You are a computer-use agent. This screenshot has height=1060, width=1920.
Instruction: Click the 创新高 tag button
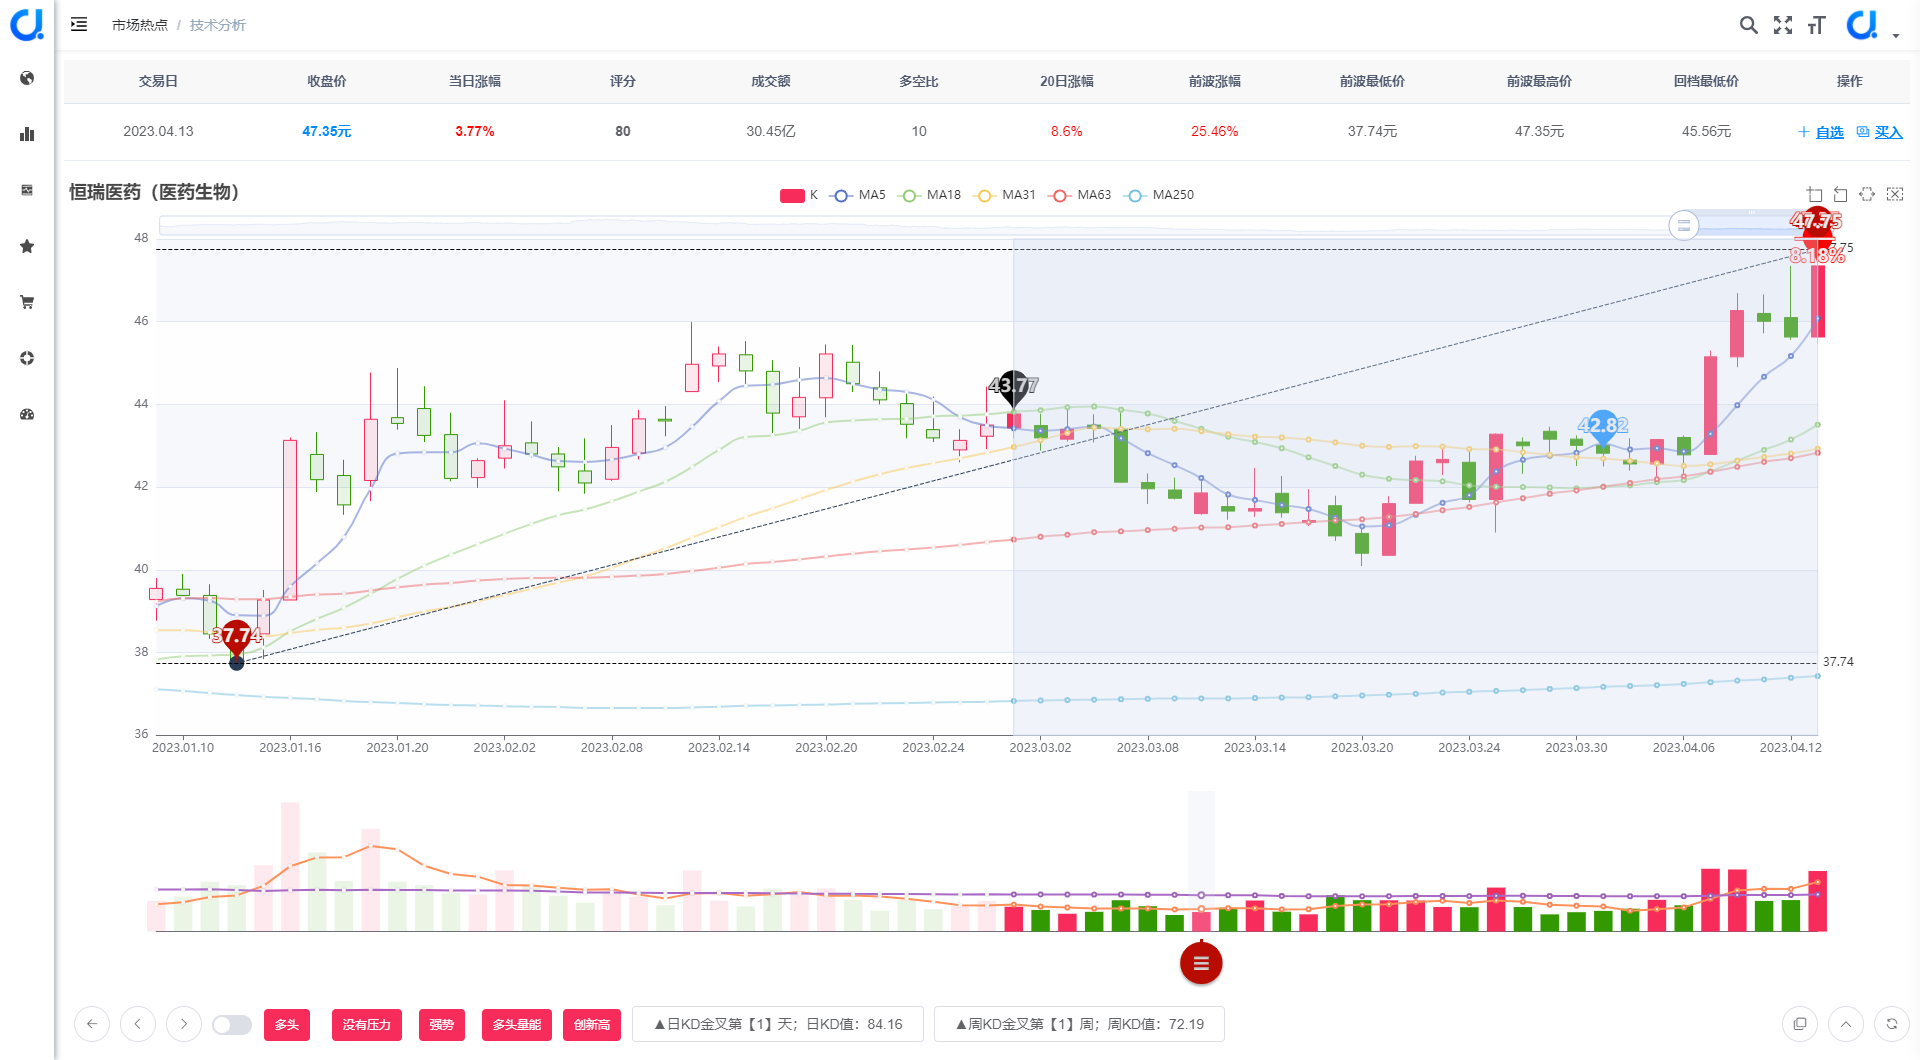592,1025
